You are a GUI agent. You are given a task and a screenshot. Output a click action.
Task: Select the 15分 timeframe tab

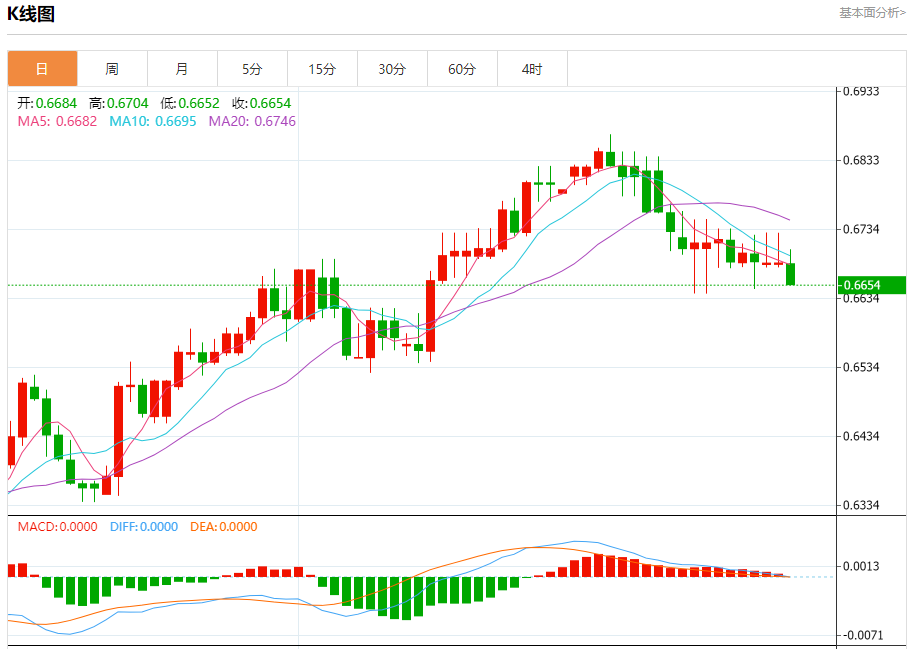coord(322,69)
